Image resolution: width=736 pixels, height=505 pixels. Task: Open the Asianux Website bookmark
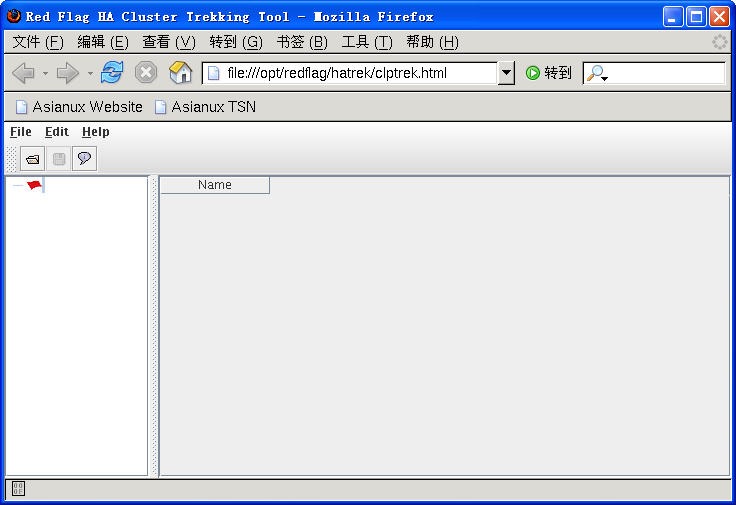pos(79,107)
